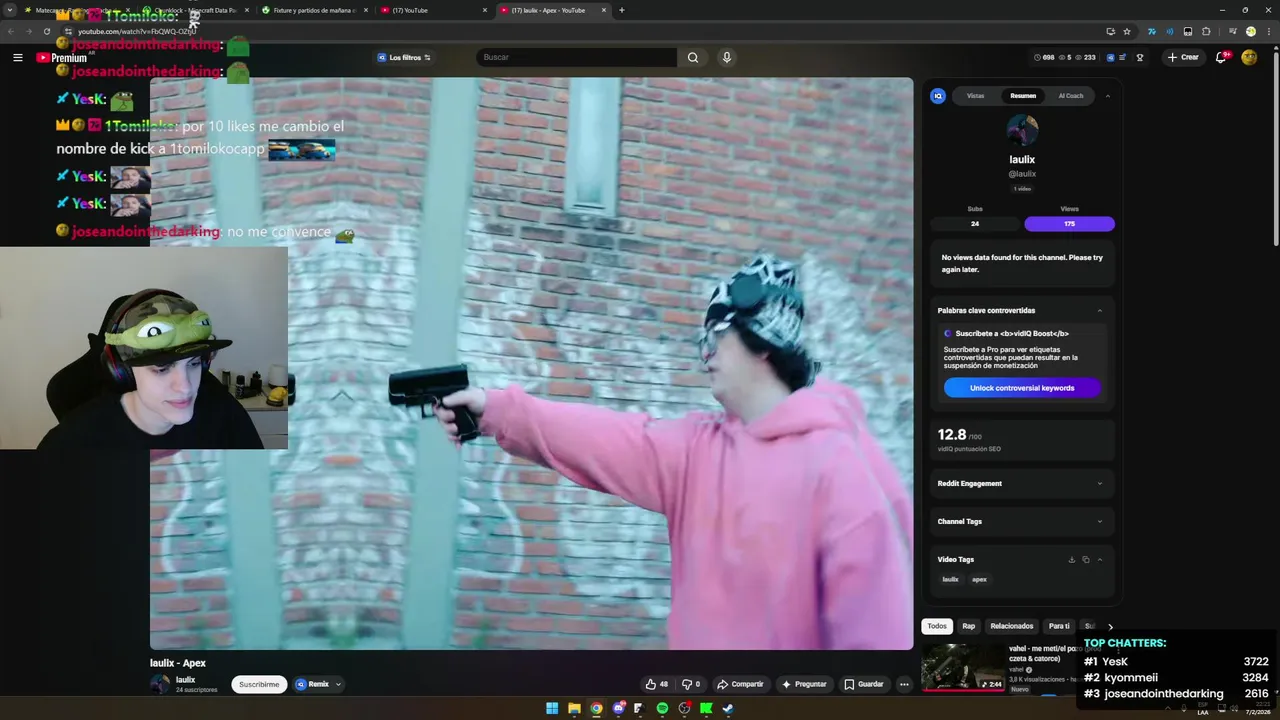Click the search magnifier button
The width and height of the screenshot is (1280, 720).
pyautogui.click(x=693, y=57)
